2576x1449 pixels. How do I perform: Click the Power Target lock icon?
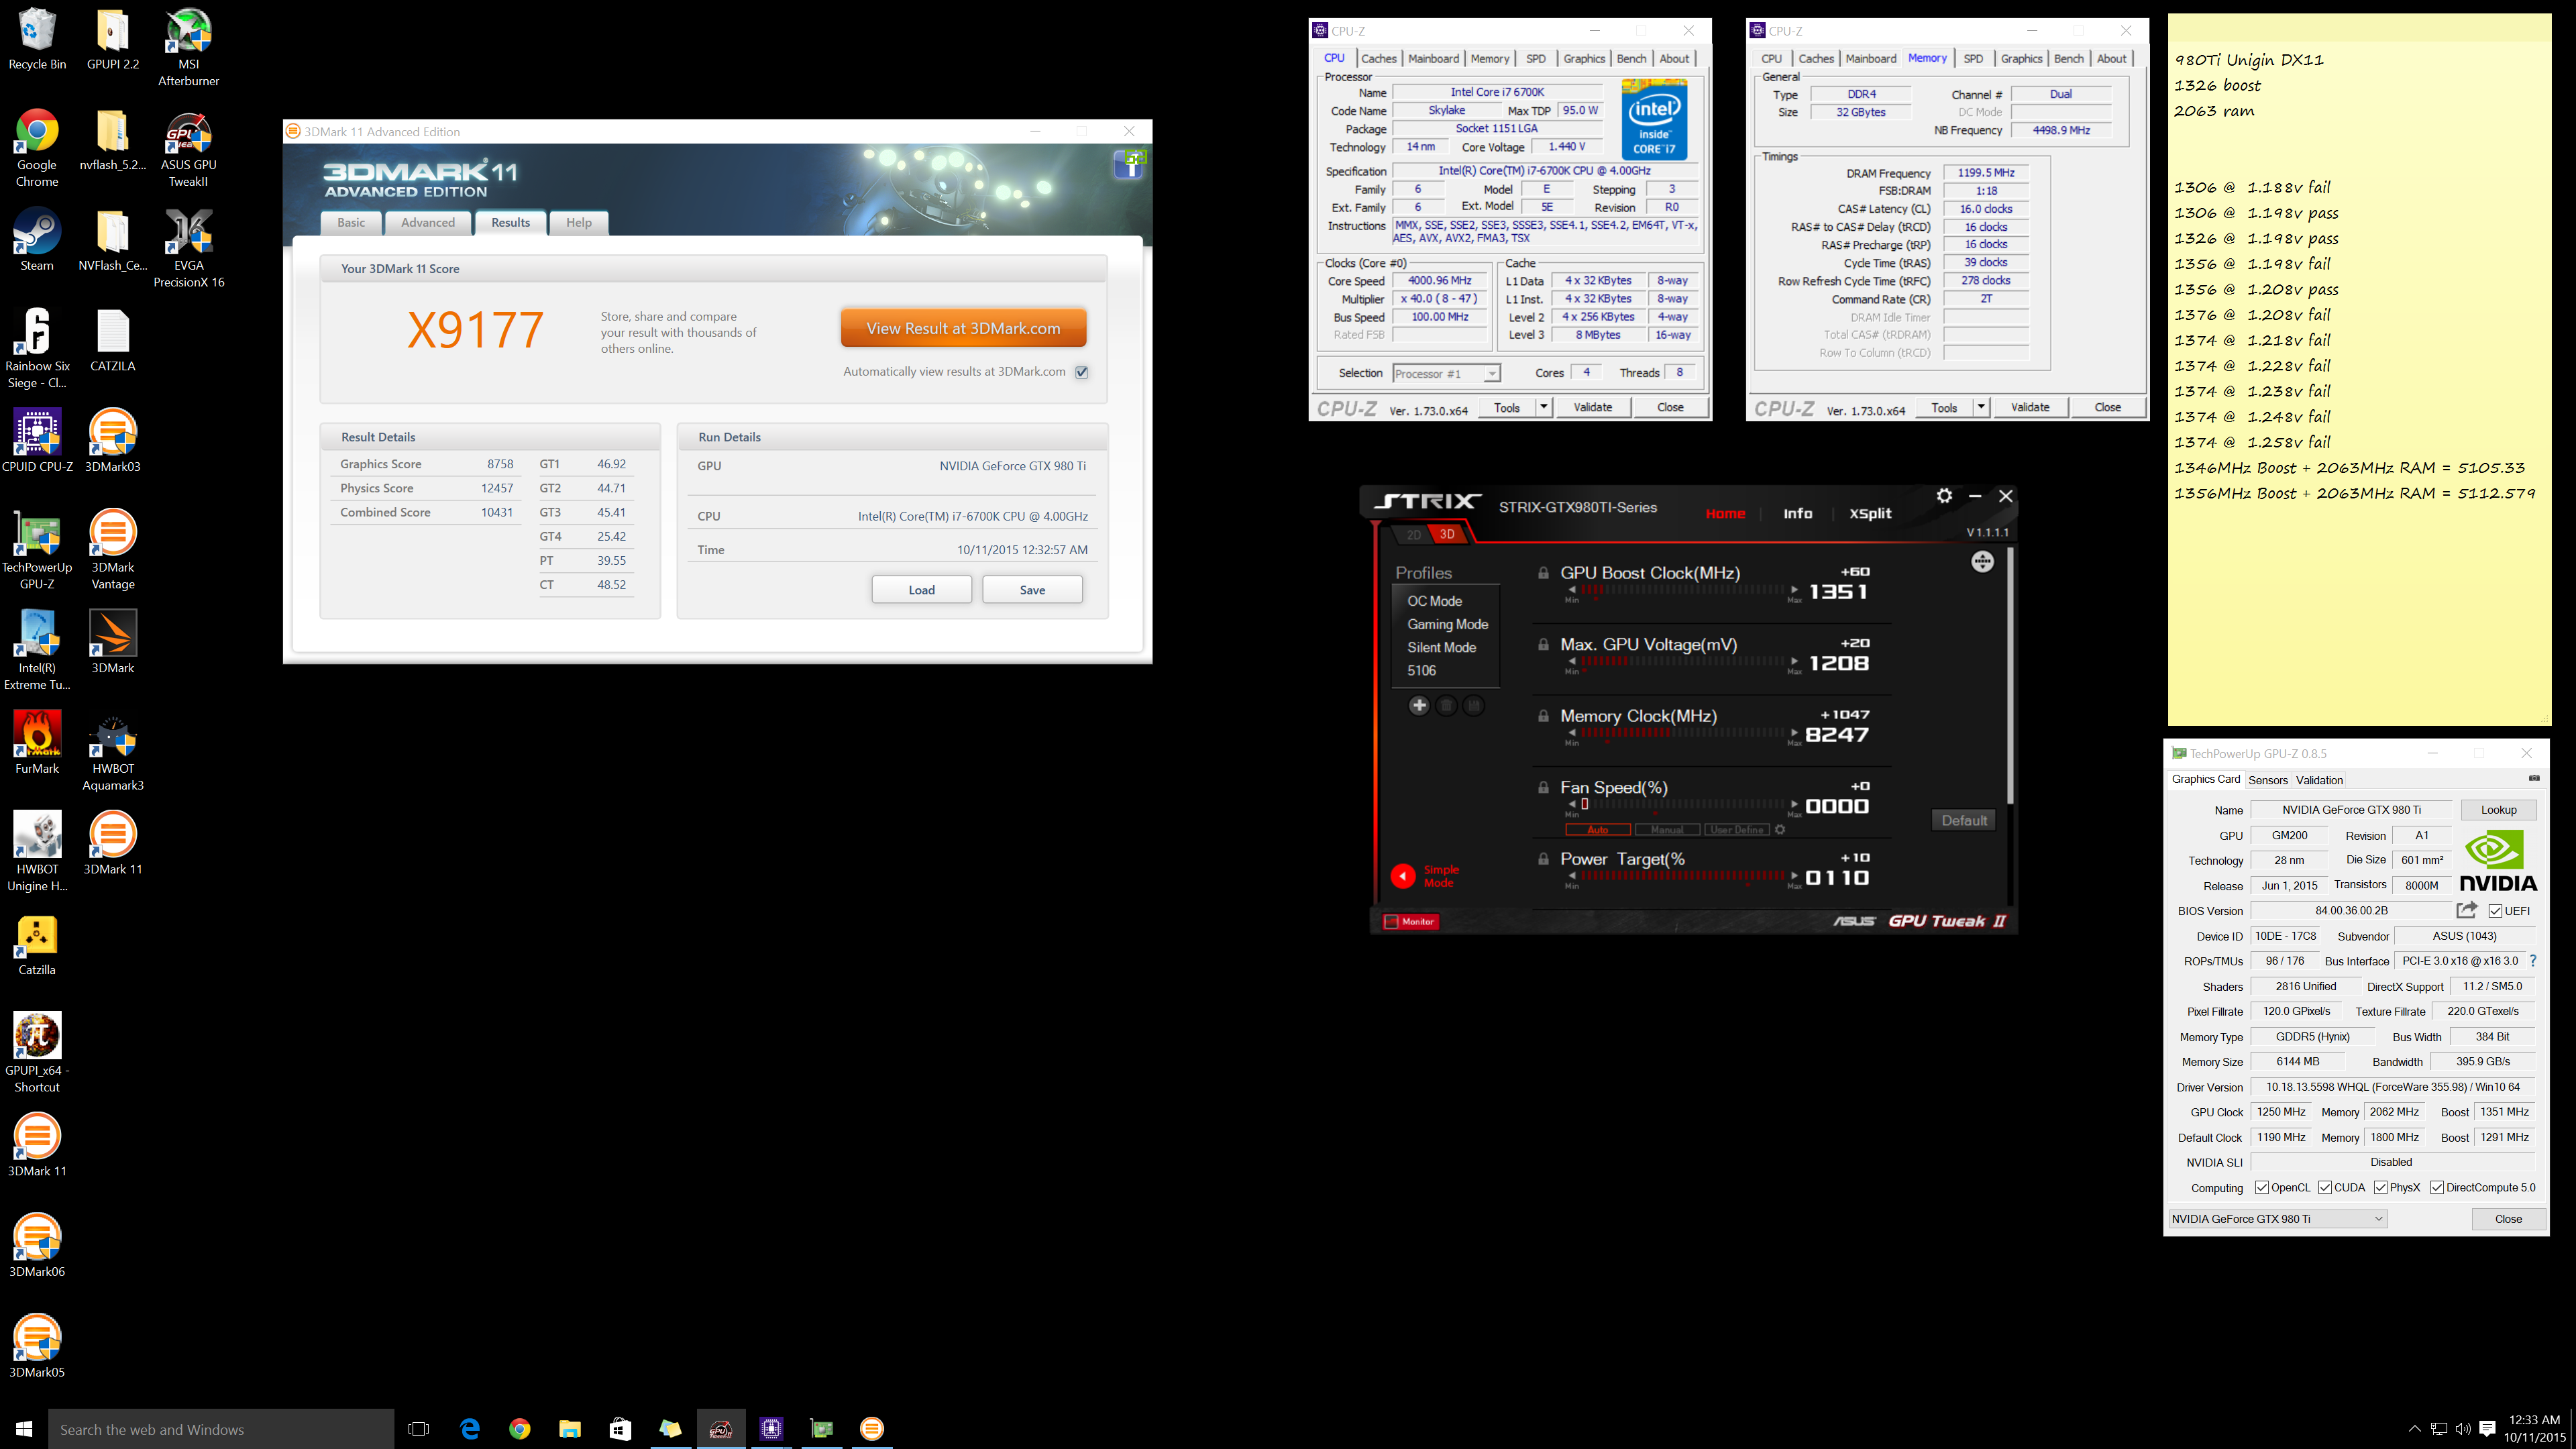pos(1543,859)
